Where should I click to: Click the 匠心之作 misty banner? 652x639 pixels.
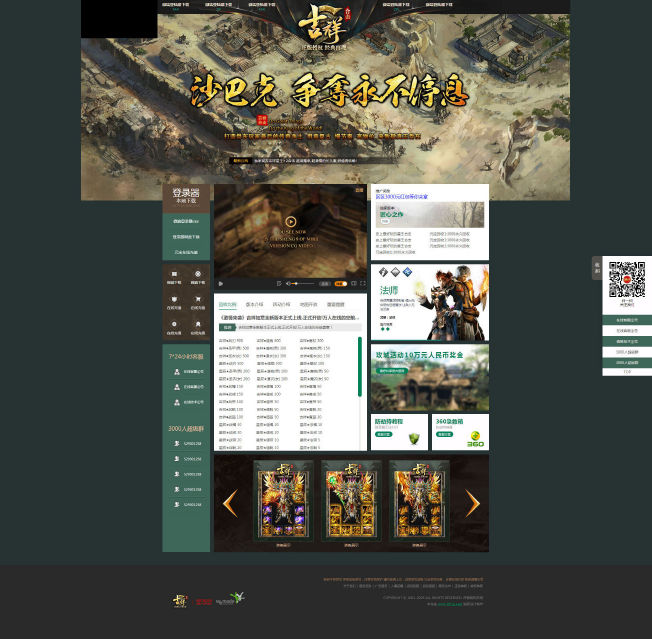point(430,215)
